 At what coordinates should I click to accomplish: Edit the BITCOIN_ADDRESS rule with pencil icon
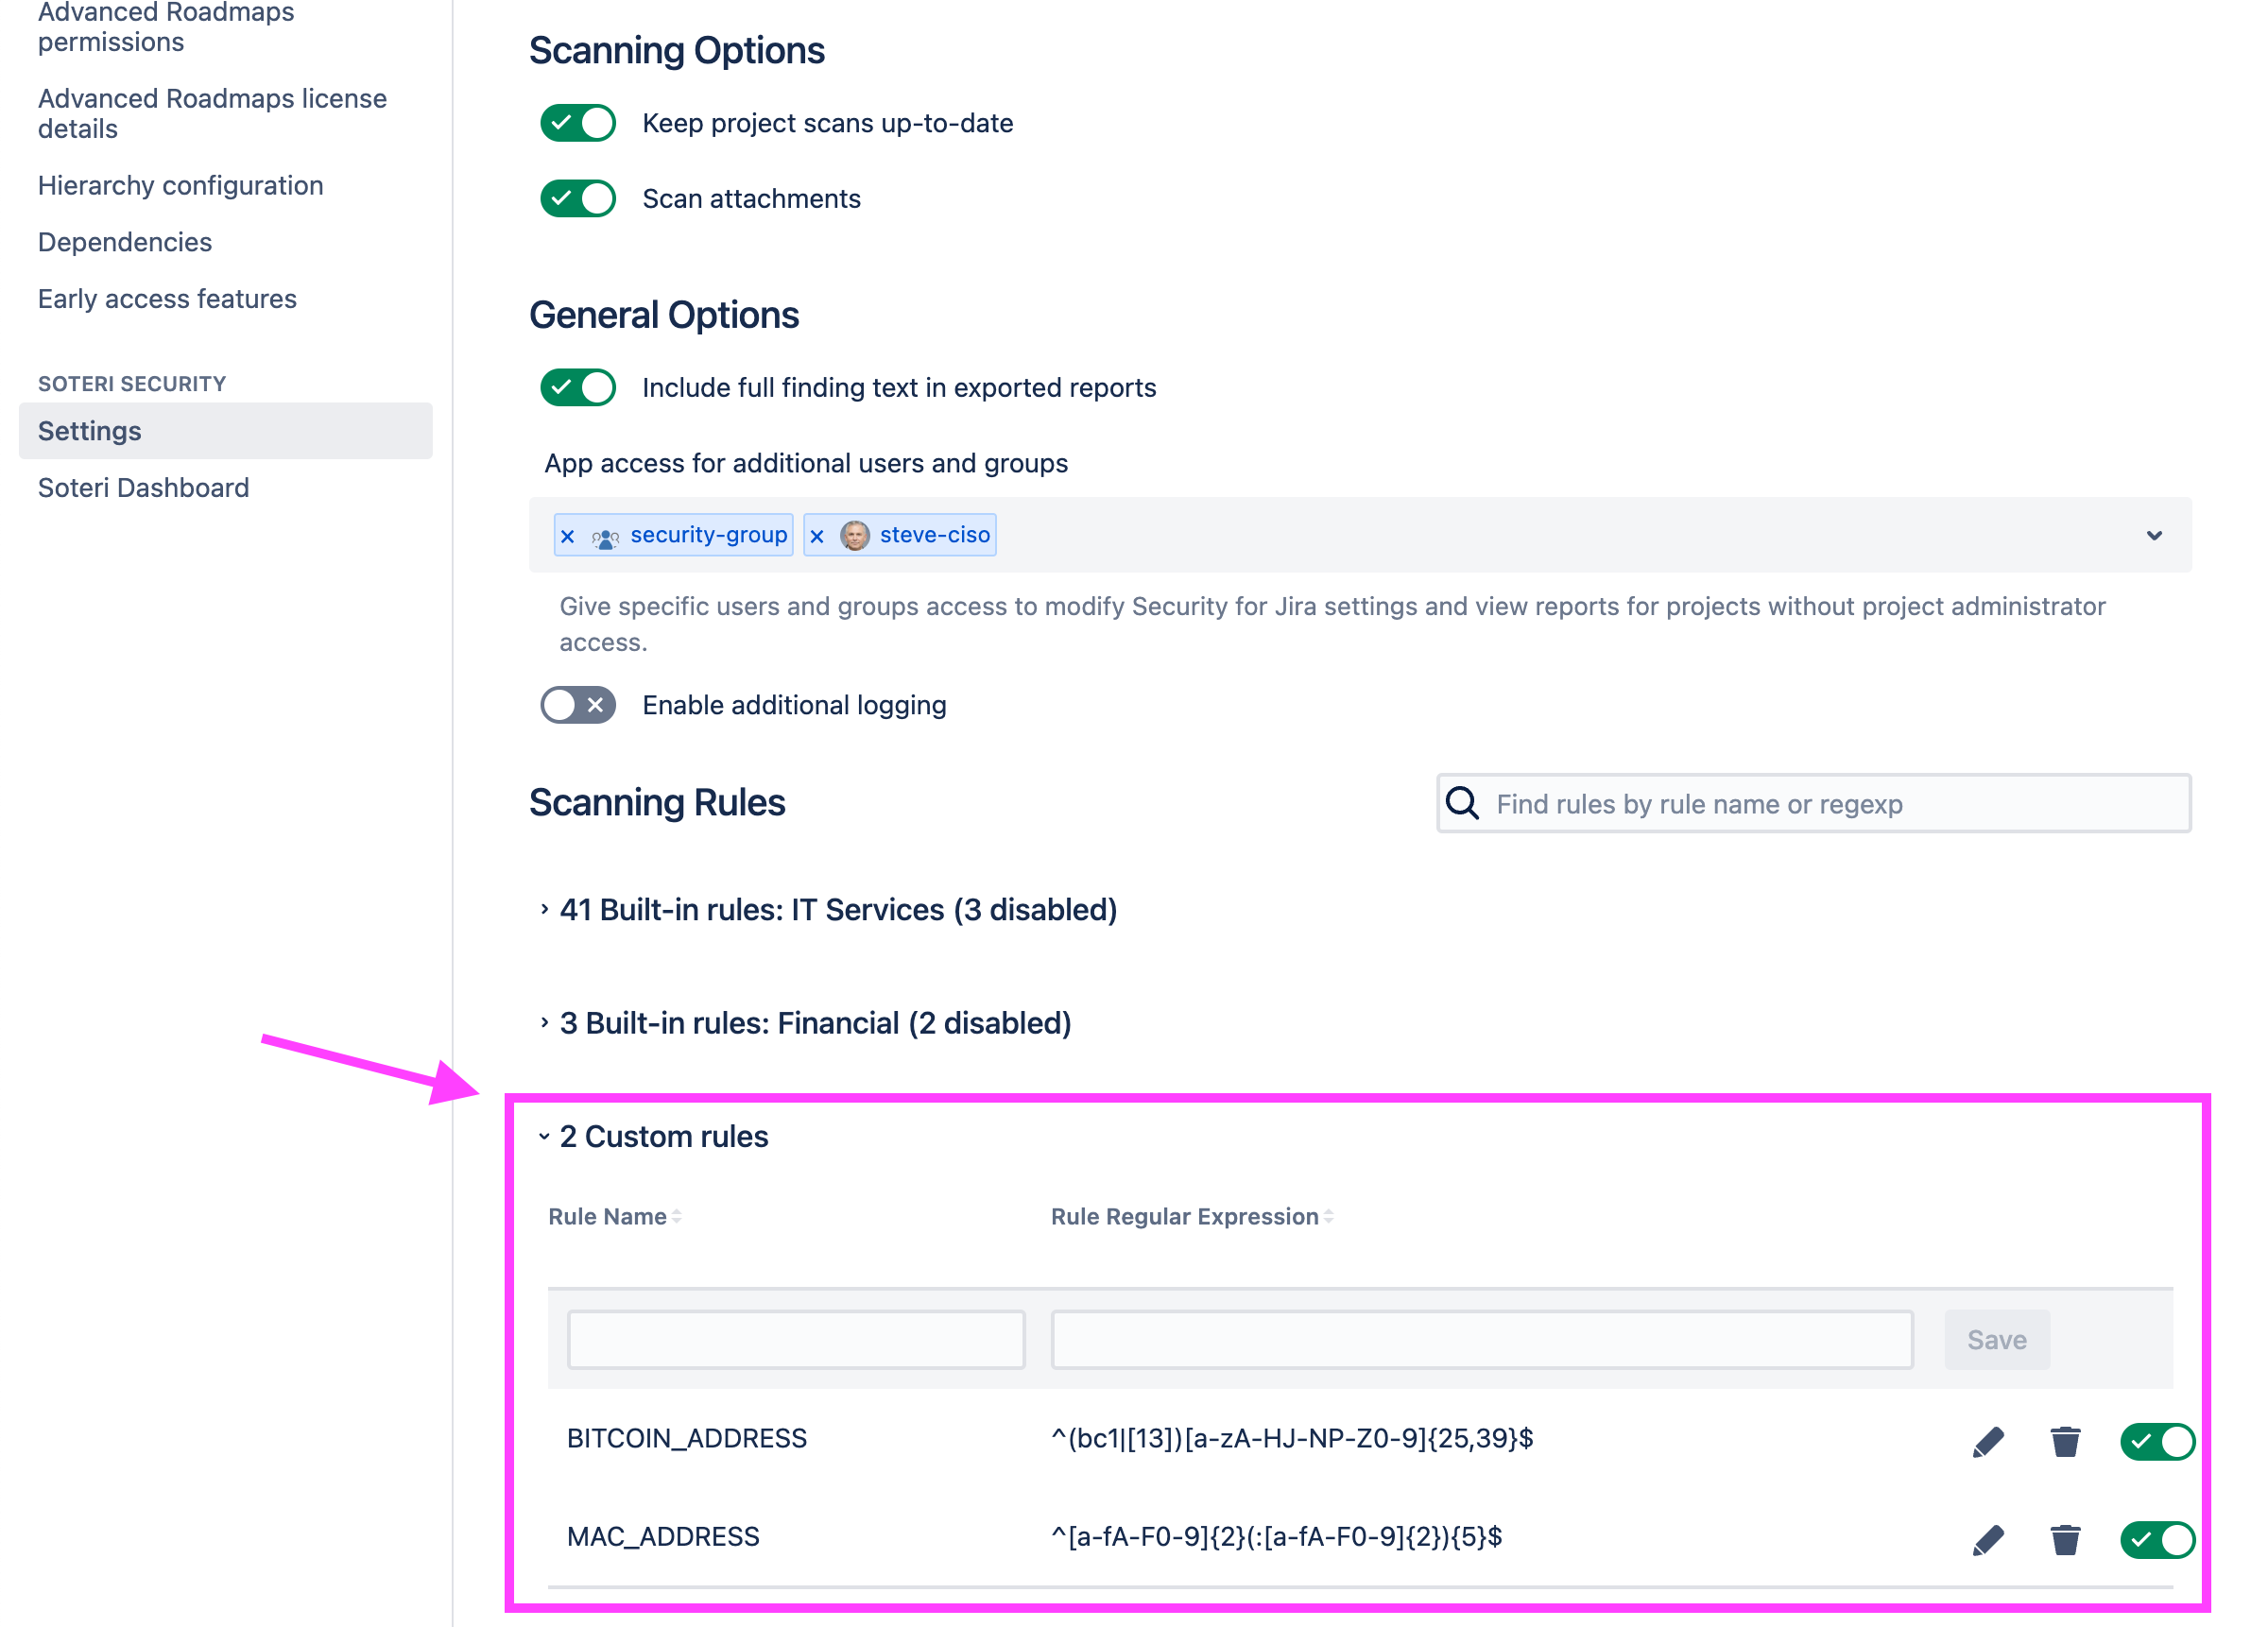tap(1987, 1441)
